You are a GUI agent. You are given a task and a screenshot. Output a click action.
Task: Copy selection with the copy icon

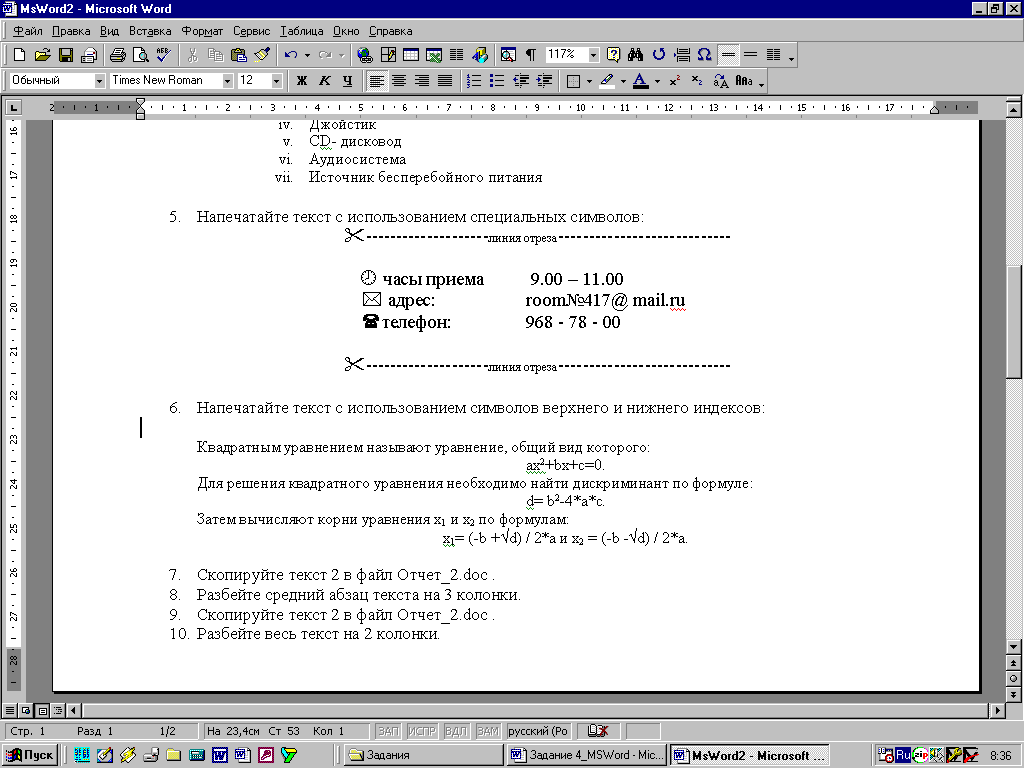(215, 56)
